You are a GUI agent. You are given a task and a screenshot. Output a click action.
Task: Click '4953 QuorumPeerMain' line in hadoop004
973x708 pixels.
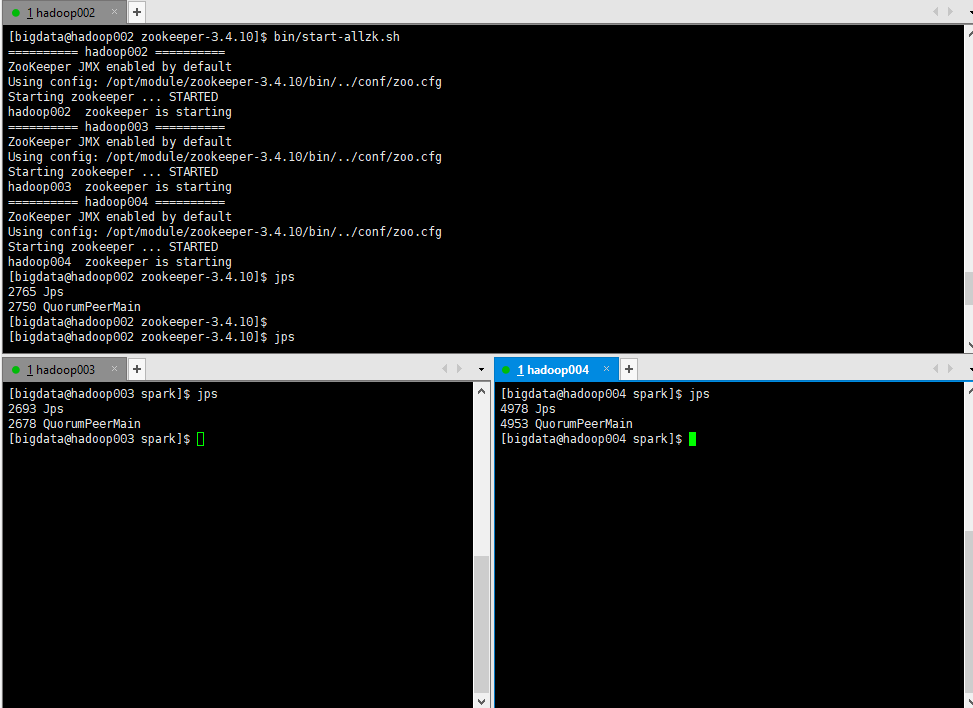pyautogui.click(x=567, y=424)
